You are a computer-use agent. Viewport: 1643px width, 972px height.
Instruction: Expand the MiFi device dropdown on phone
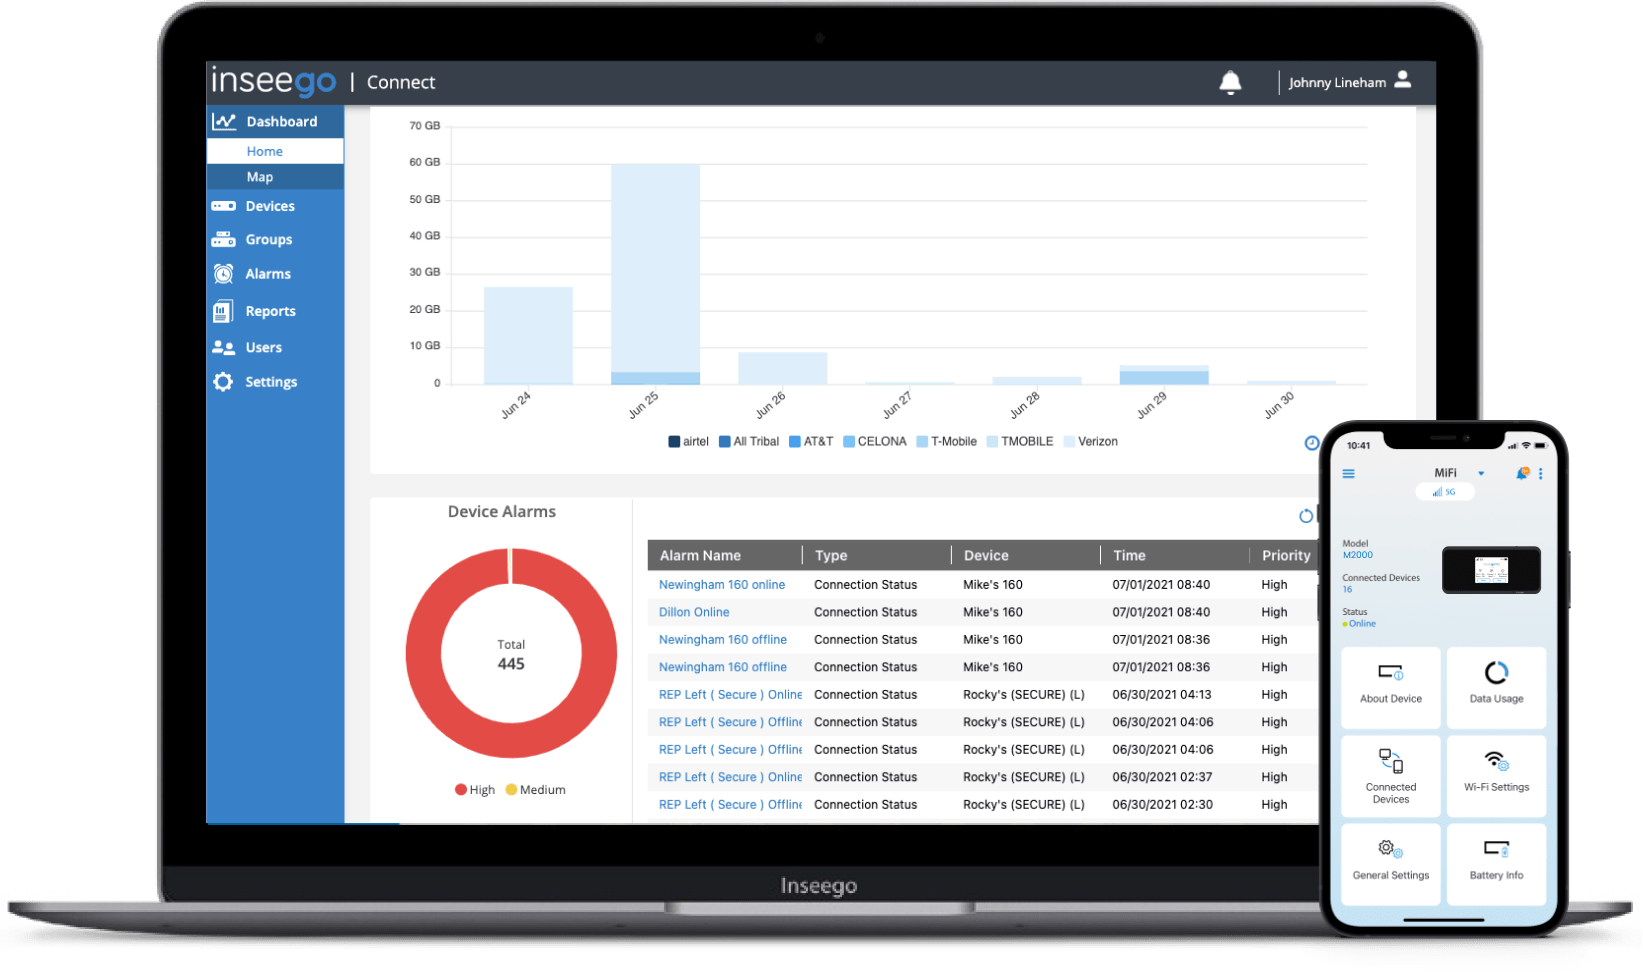coord(1481,474)
